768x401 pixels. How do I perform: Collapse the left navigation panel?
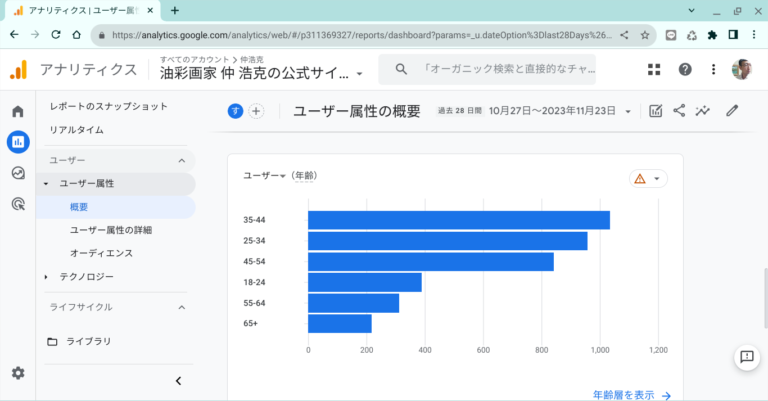pyautogui.click(x=178, y=381)
